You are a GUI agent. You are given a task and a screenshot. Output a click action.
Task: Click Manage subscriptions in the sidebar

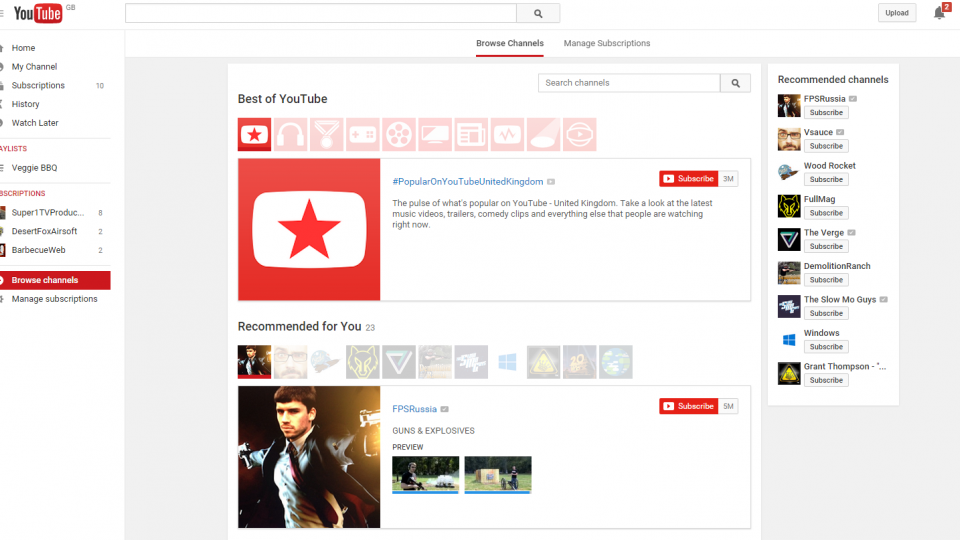pyautogui.click(x=54, y=299)
